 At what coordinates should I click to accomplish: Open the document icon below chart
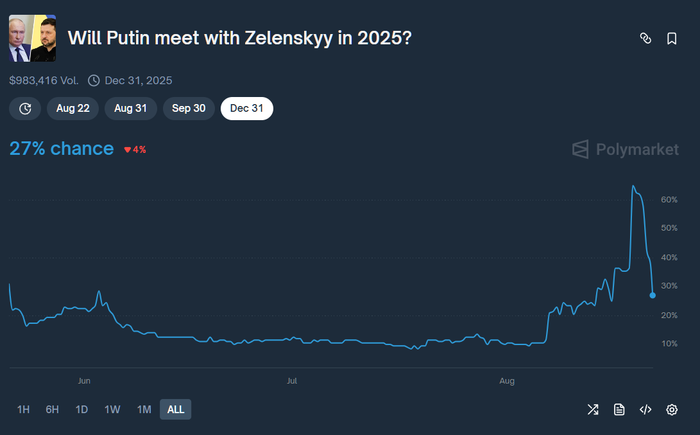click(619, 409)
